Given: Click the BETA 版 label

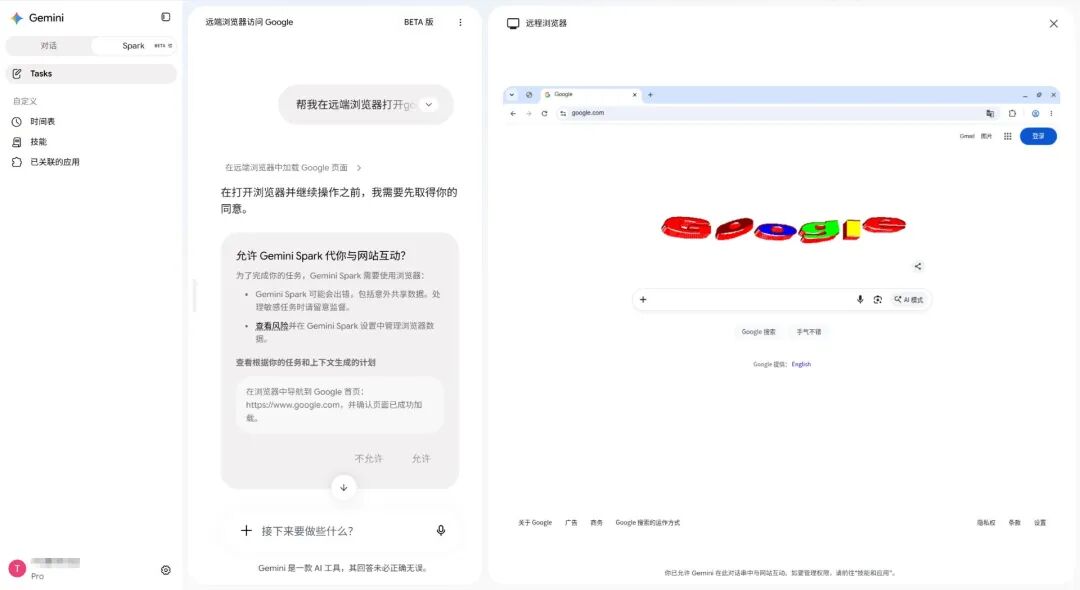Looking at the screenshot, I should point(418,22).
